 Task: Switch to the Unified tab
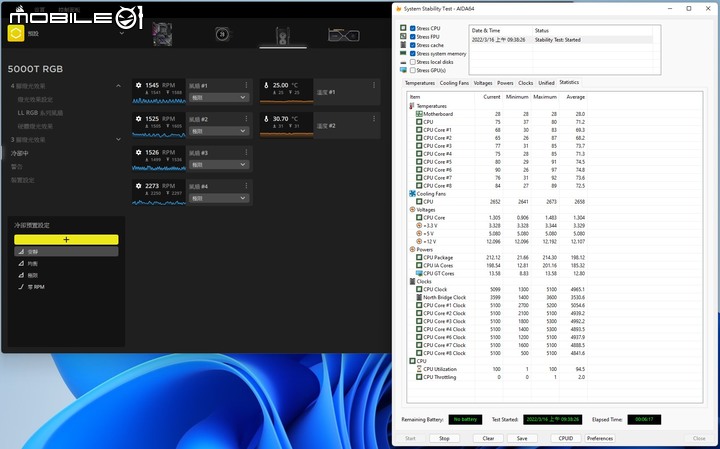point(546,83)
